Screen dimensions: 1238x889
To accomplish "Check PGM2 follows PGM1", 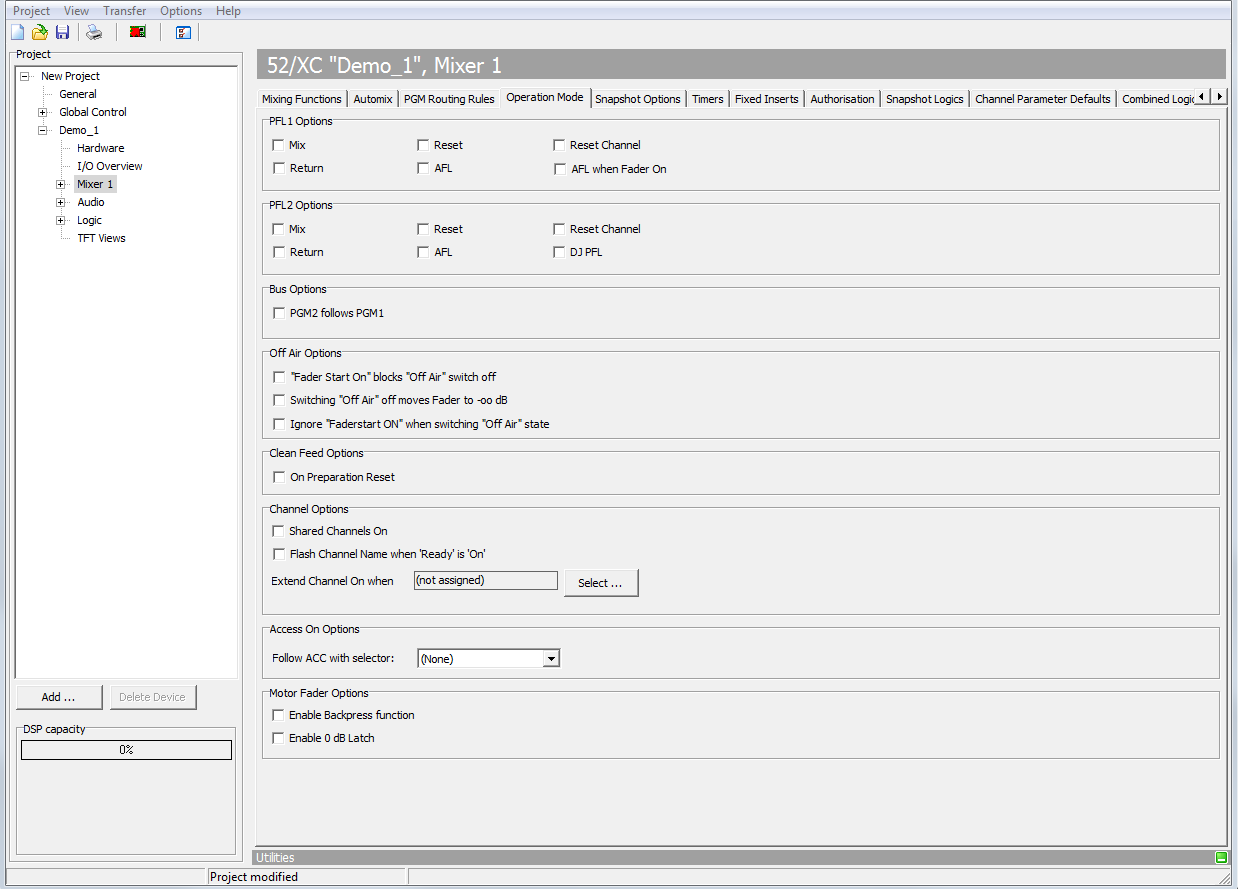I will (x=278, y=312).
